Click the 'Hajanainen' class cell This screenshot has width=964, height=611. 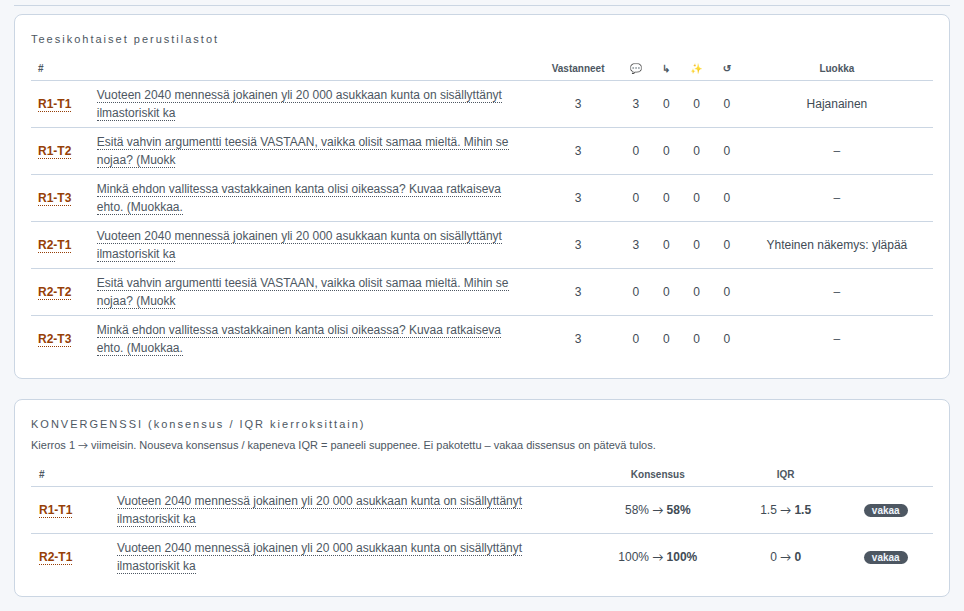pyautogui.click(x=837, y=104)
